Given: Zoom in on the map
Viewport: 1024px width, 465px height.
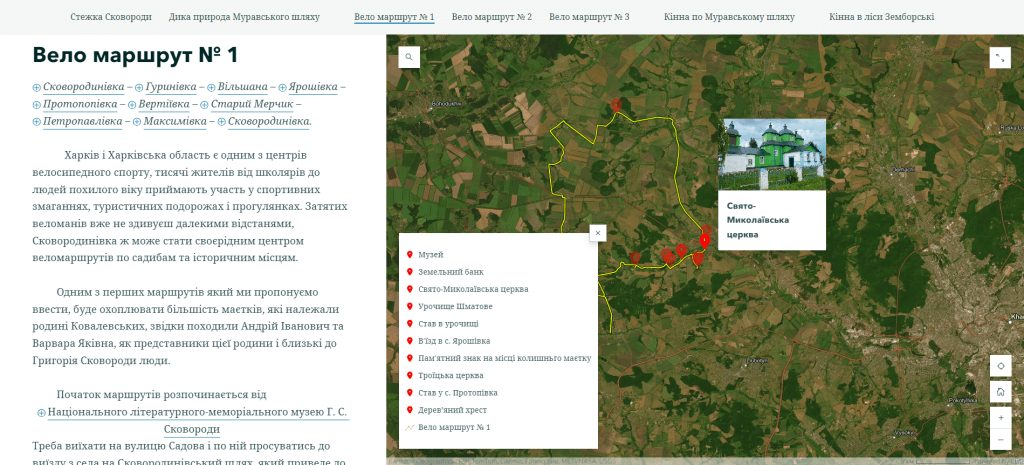Looking at the screenshot, I should [x=1000, y=417].
